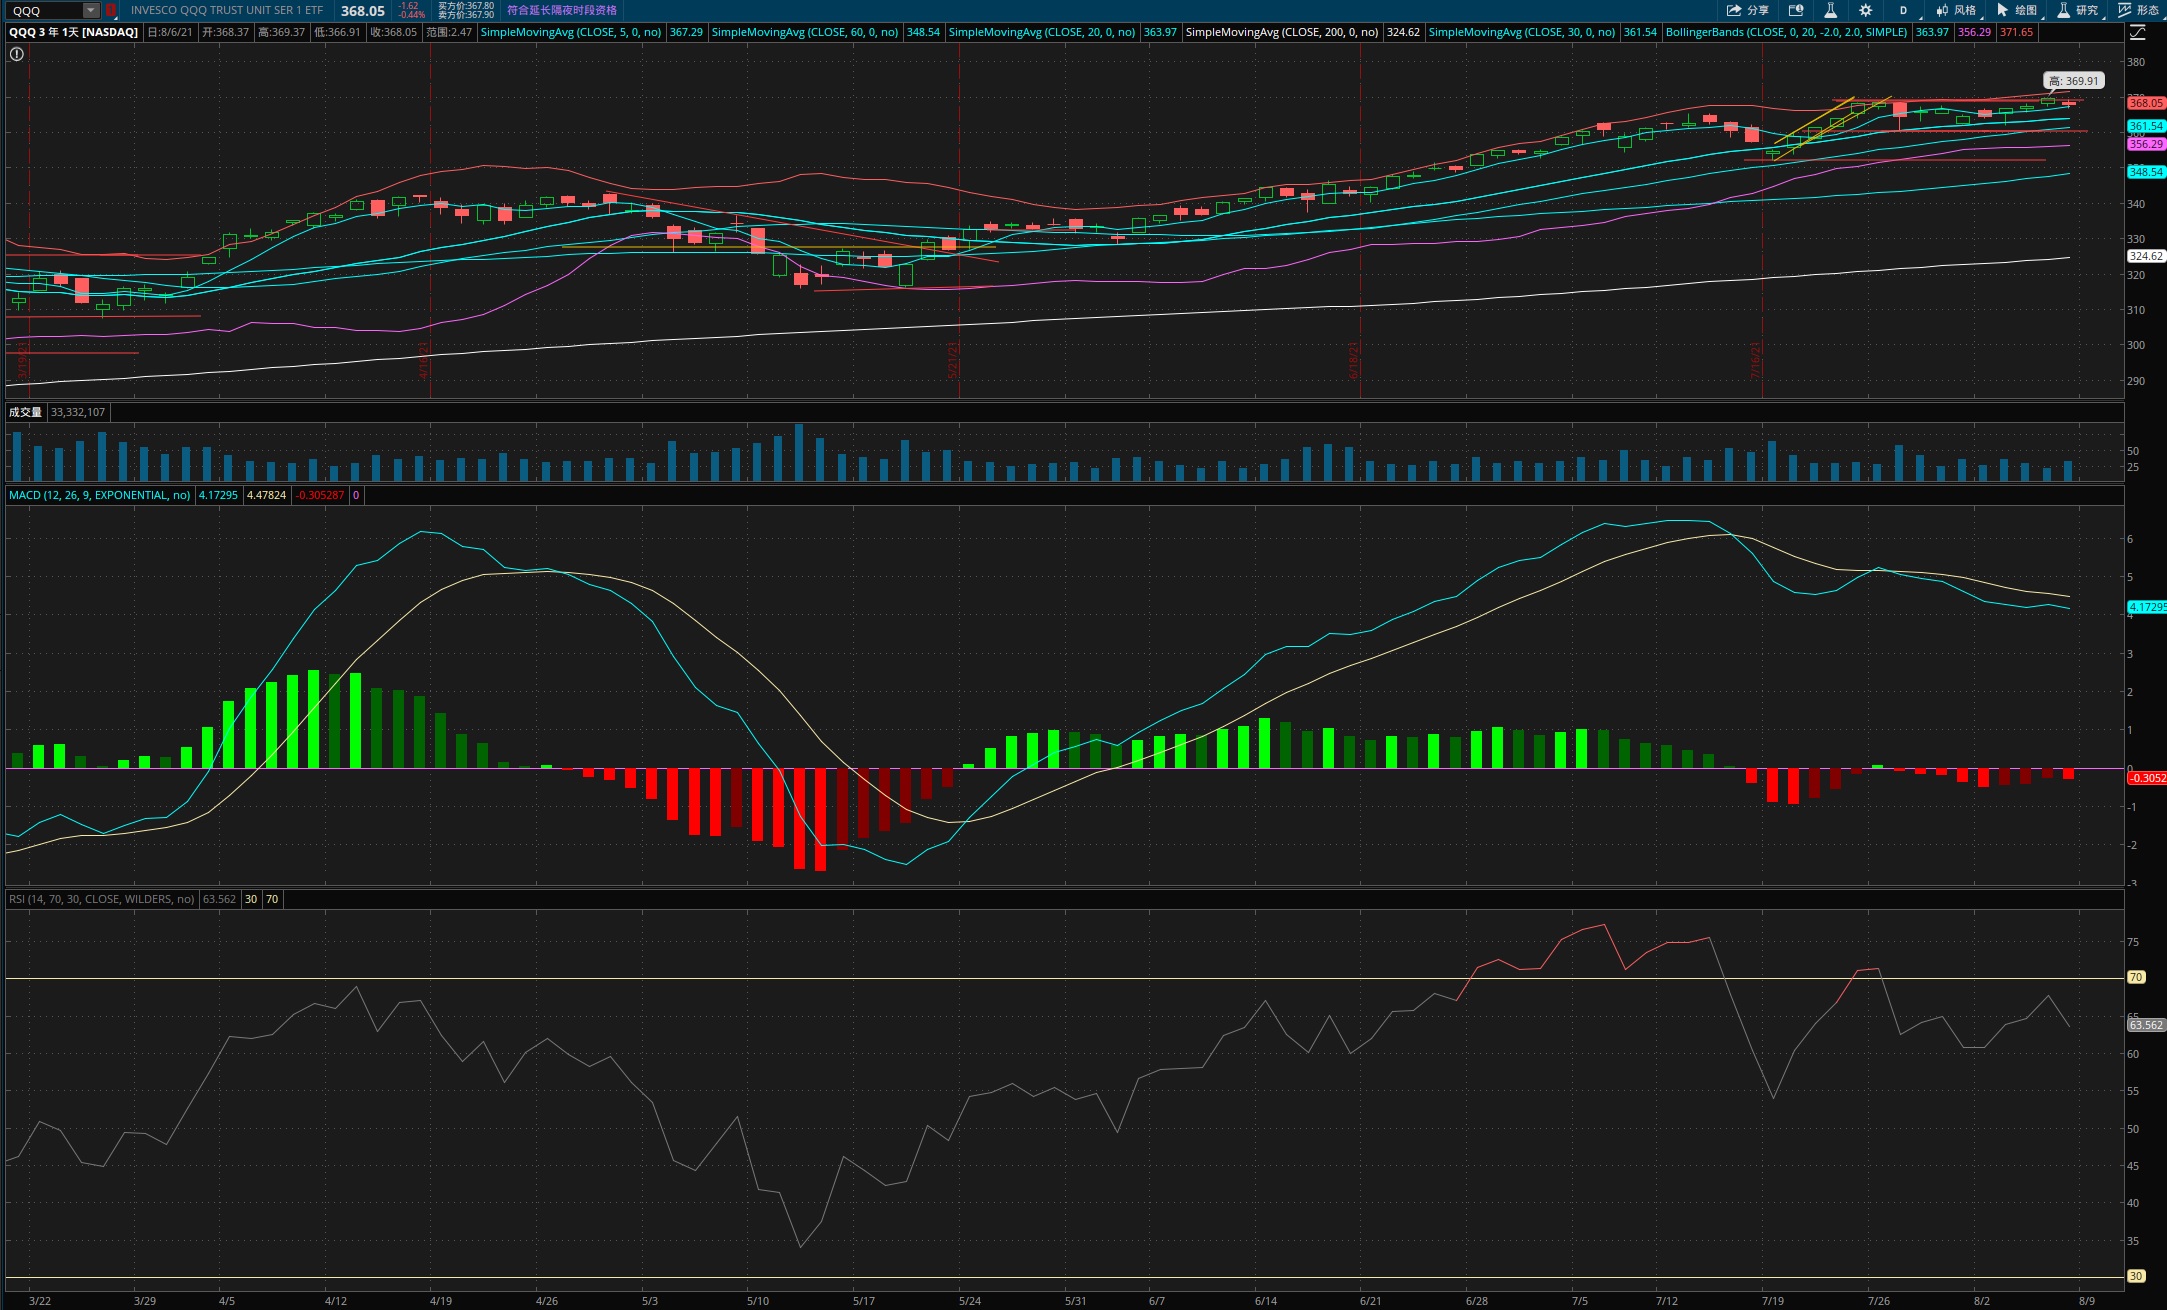Viewport: 2167px width, 1310px height.
Task: Click the close value 收:368.05
Action: pyautogui.click(x=393, y=32)
